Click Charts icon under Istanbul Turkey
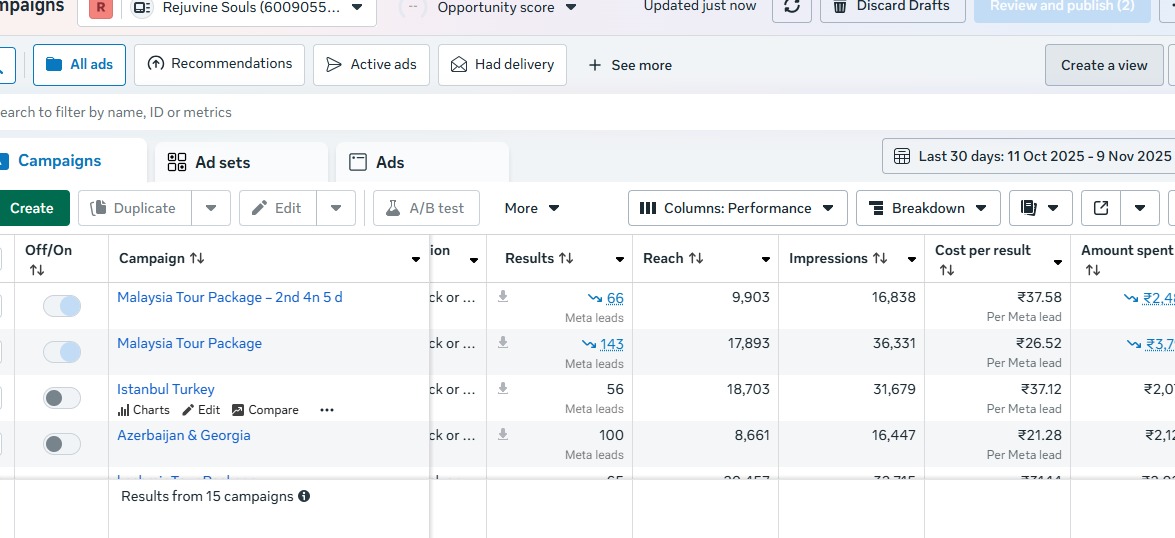The width and height of the screenshot is (1175, 538). (124, 410)
